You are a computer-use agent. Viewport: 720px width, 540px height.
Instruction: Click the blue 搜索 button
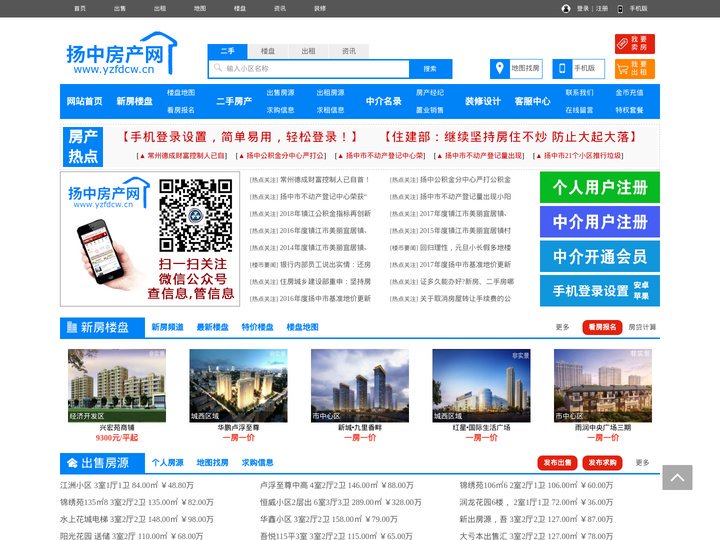(430, 69)
